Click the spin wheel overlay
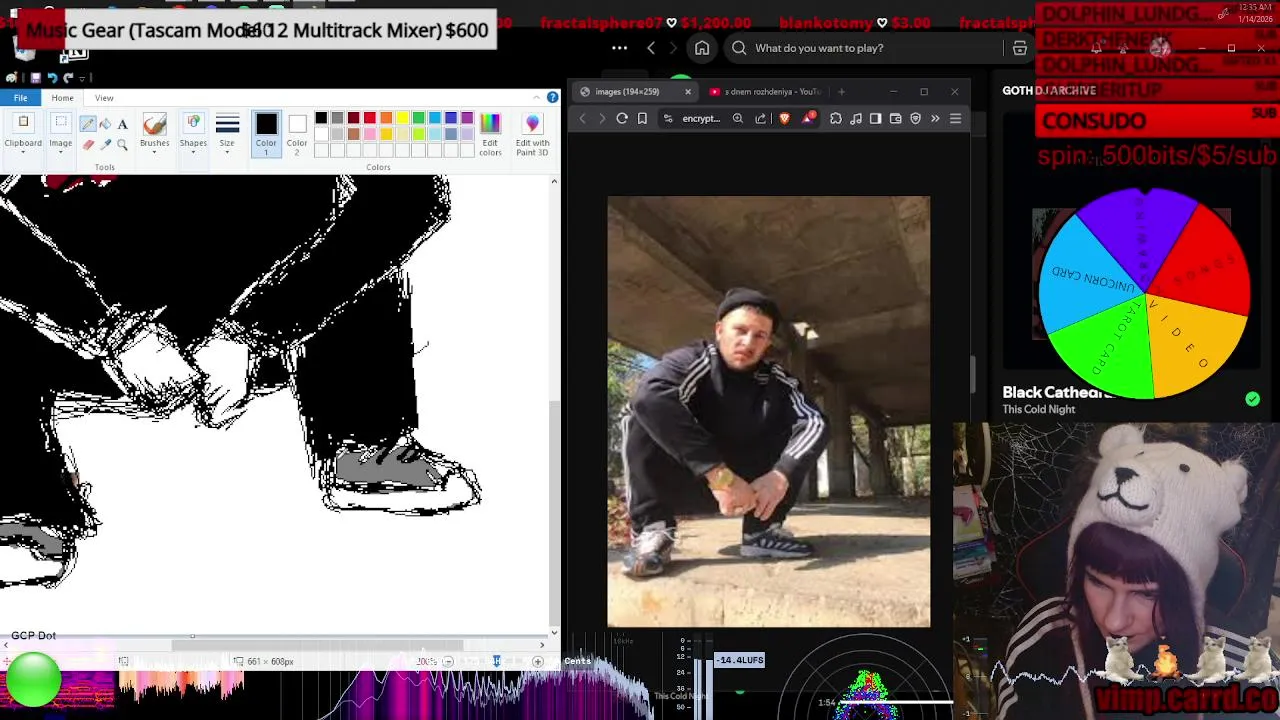Image resolution: width=1280 pixels, height=720 pixels. (1144, 292)
